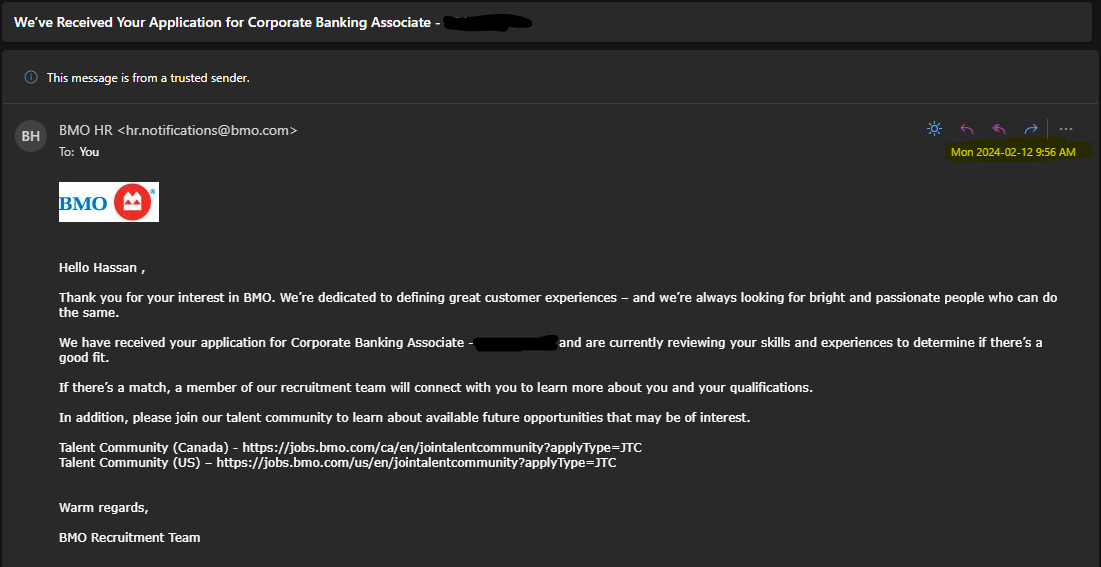Click the 'Warm regards' closing line
Screen dimensions: 1101x567
[x=104, y=507]
